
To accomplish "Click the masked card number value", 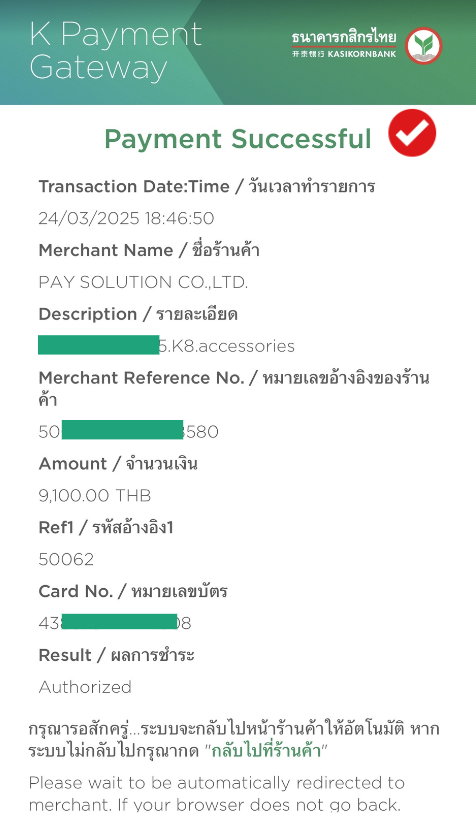I will [x=115, y=623].
